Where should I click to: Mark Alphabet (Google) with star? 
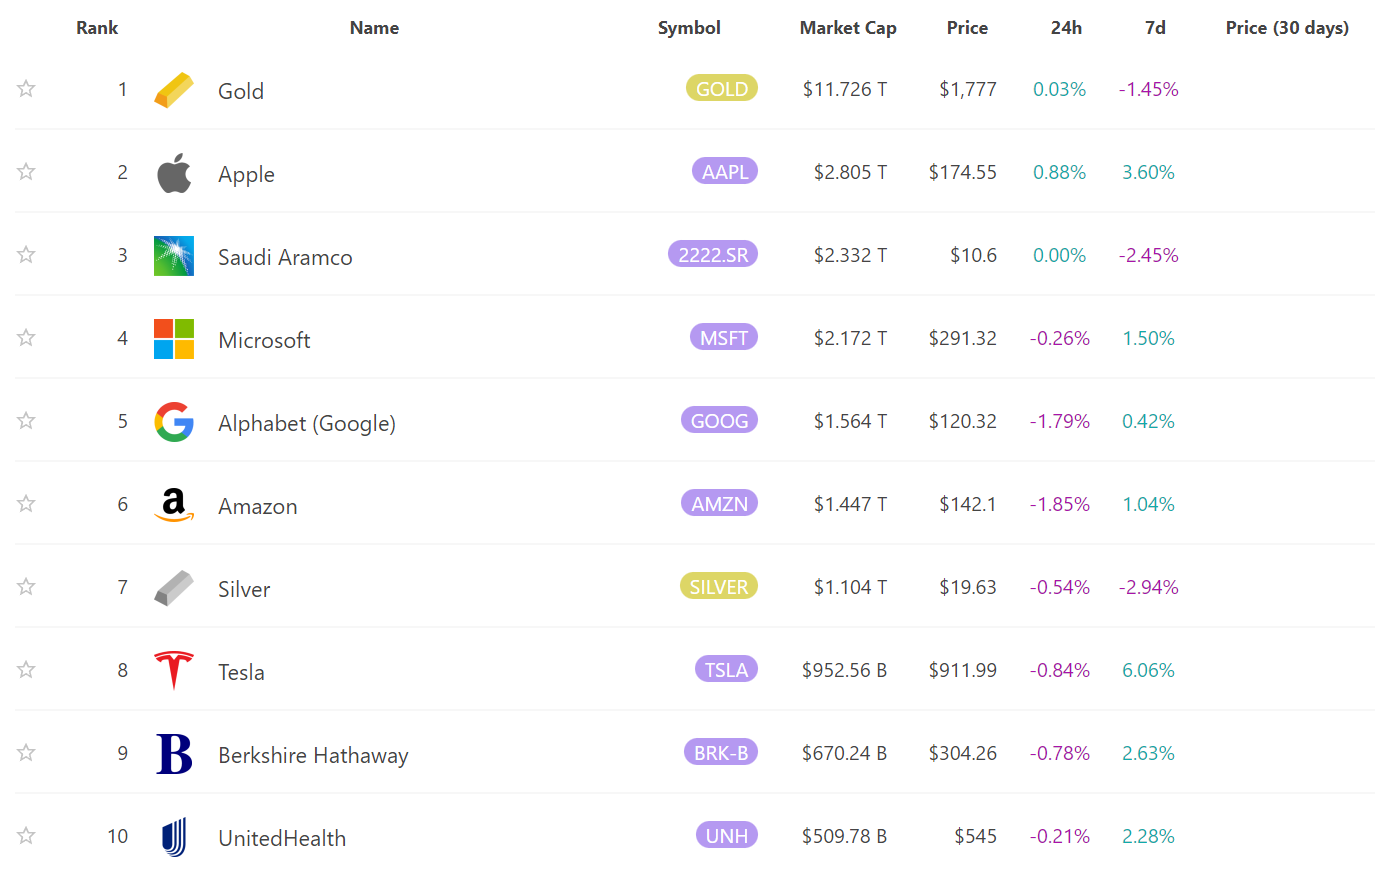tap(26, 421)
